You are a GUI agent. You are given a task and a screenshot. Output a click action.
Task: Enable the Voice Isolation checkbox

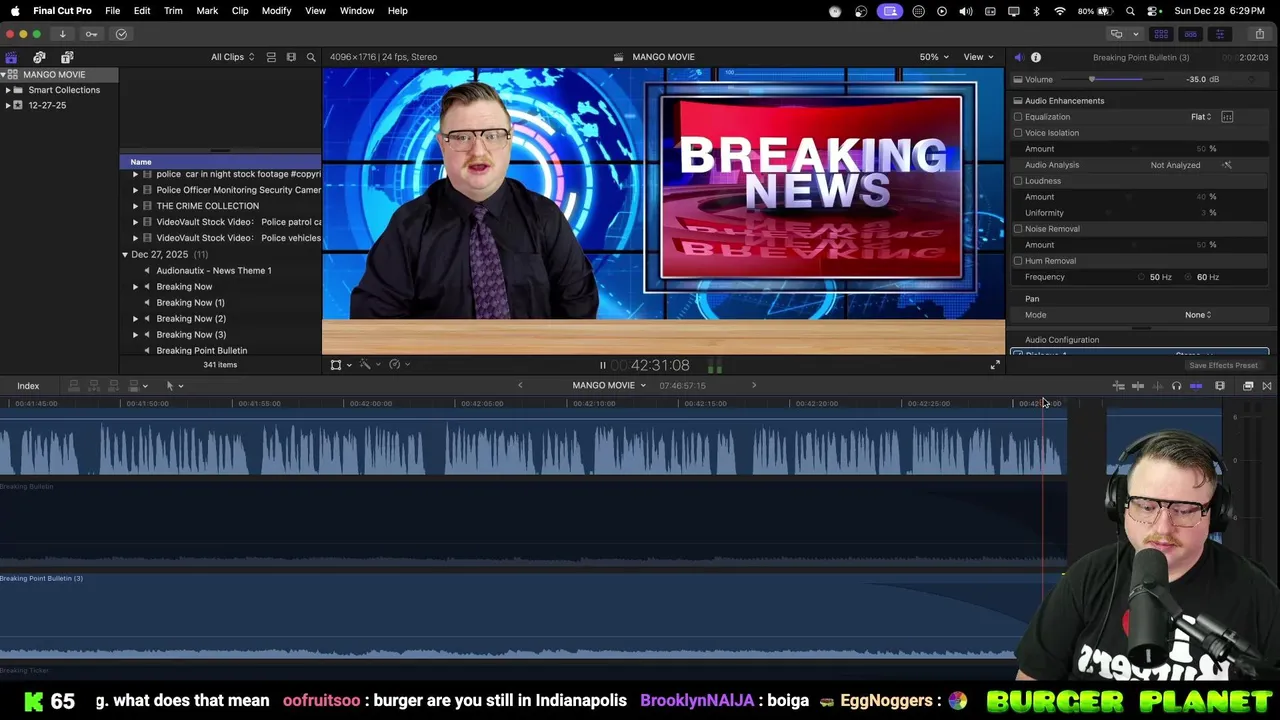click(1018, 133)
